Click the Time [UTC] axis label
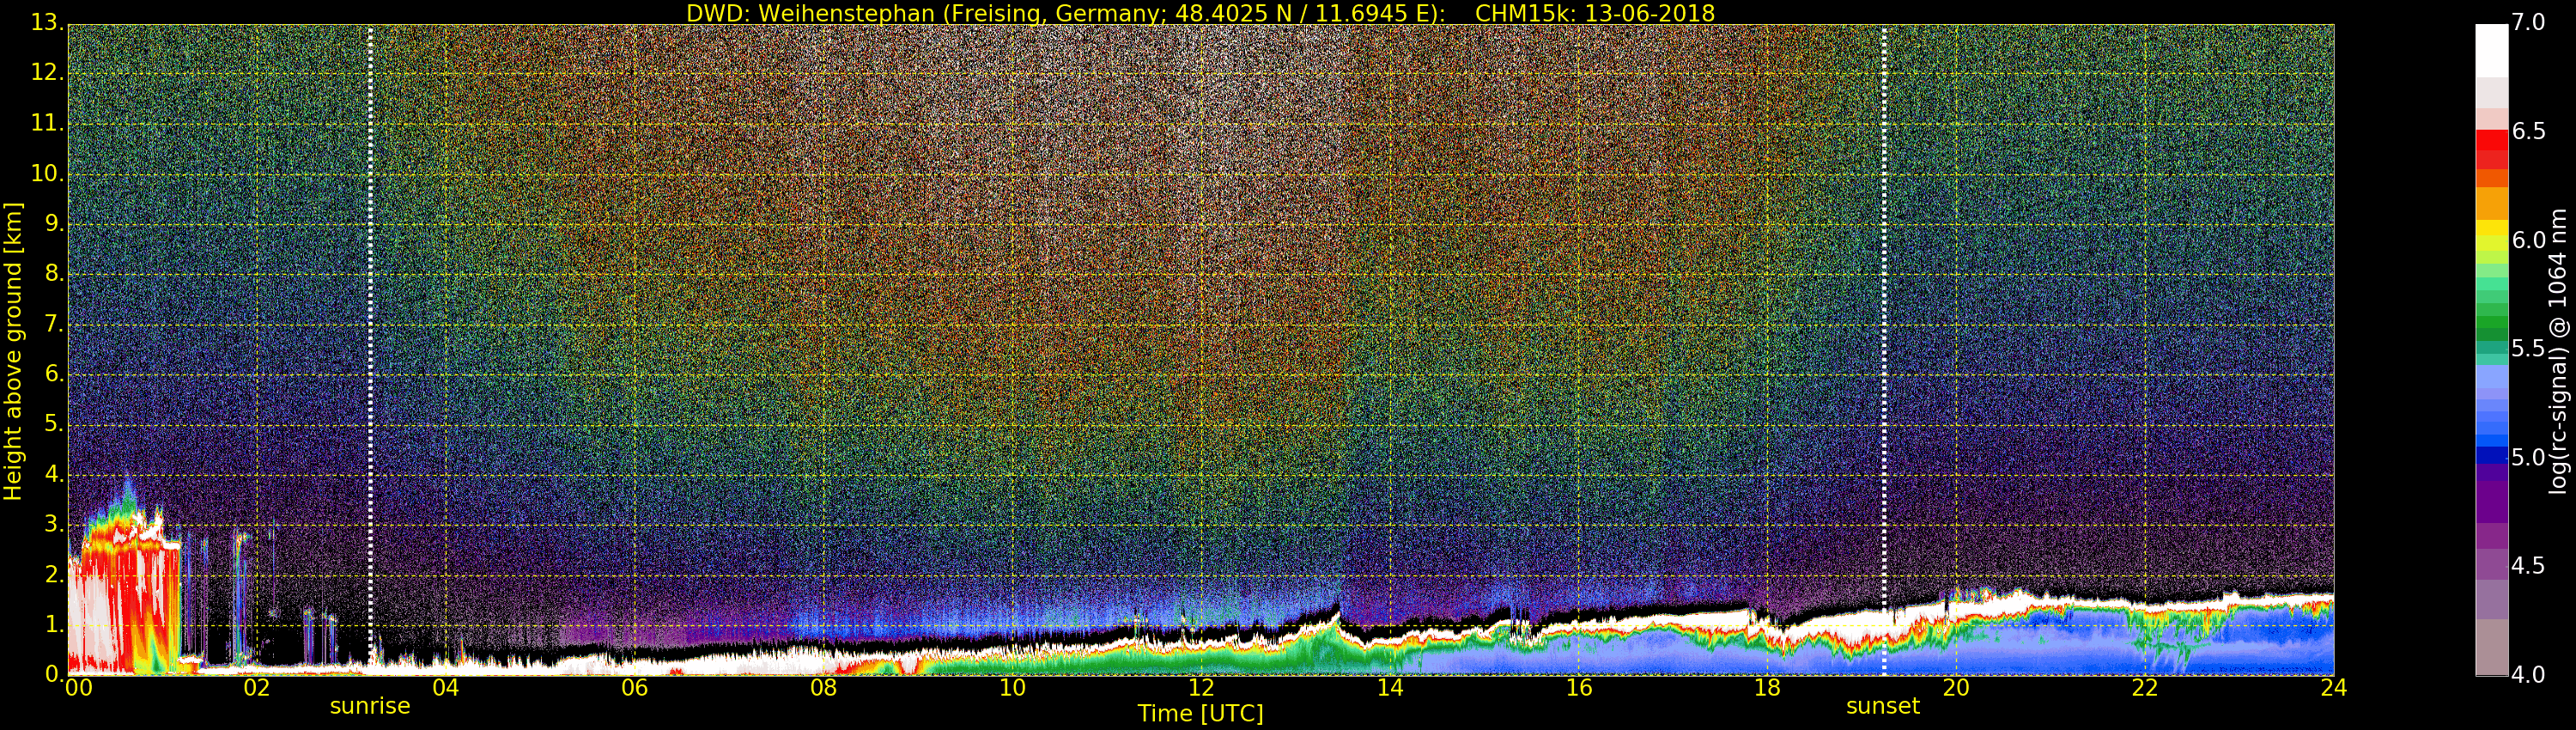The width and height of the screenshot is (2576, 730). 1200,714
